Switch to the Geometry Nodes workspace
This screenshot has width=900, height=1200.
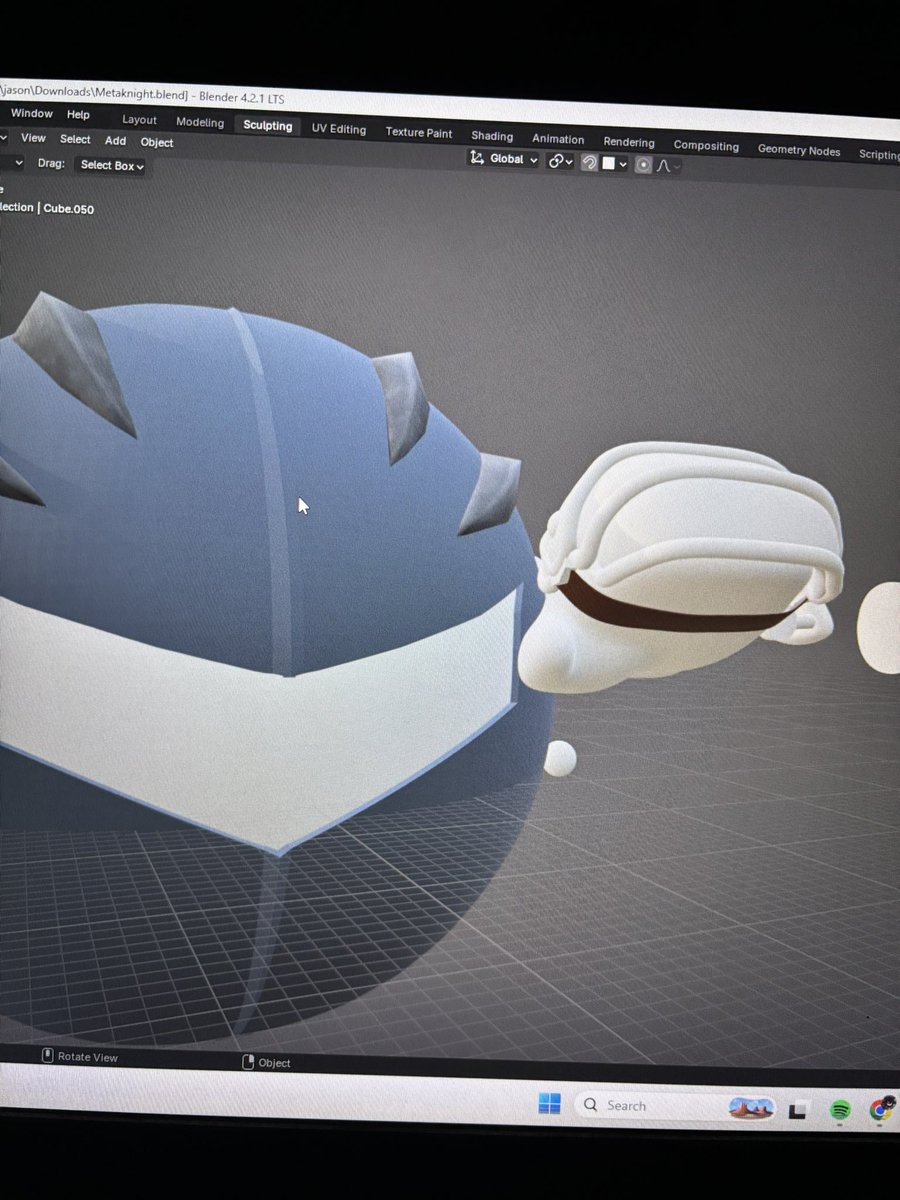pos(798,150)
